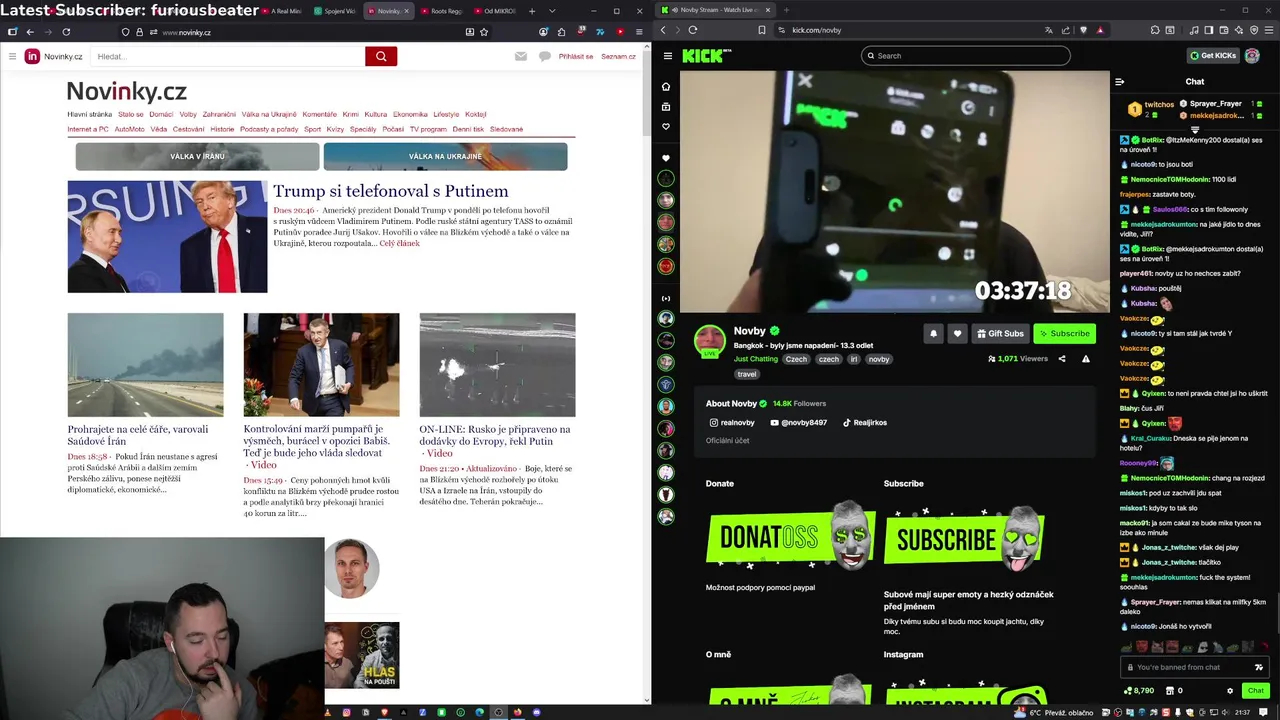Open the Zahraniční news section

pos(219,114)
